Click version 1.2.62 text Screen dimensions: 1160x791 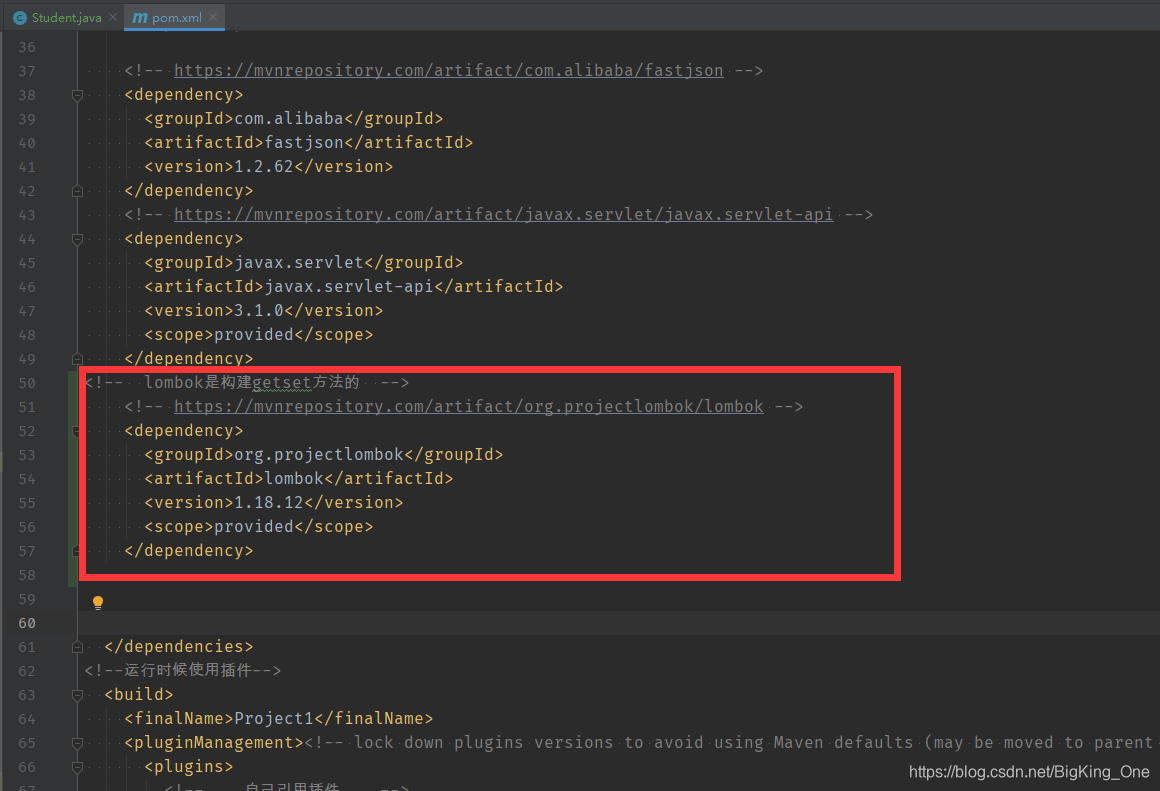coord(264,166)
